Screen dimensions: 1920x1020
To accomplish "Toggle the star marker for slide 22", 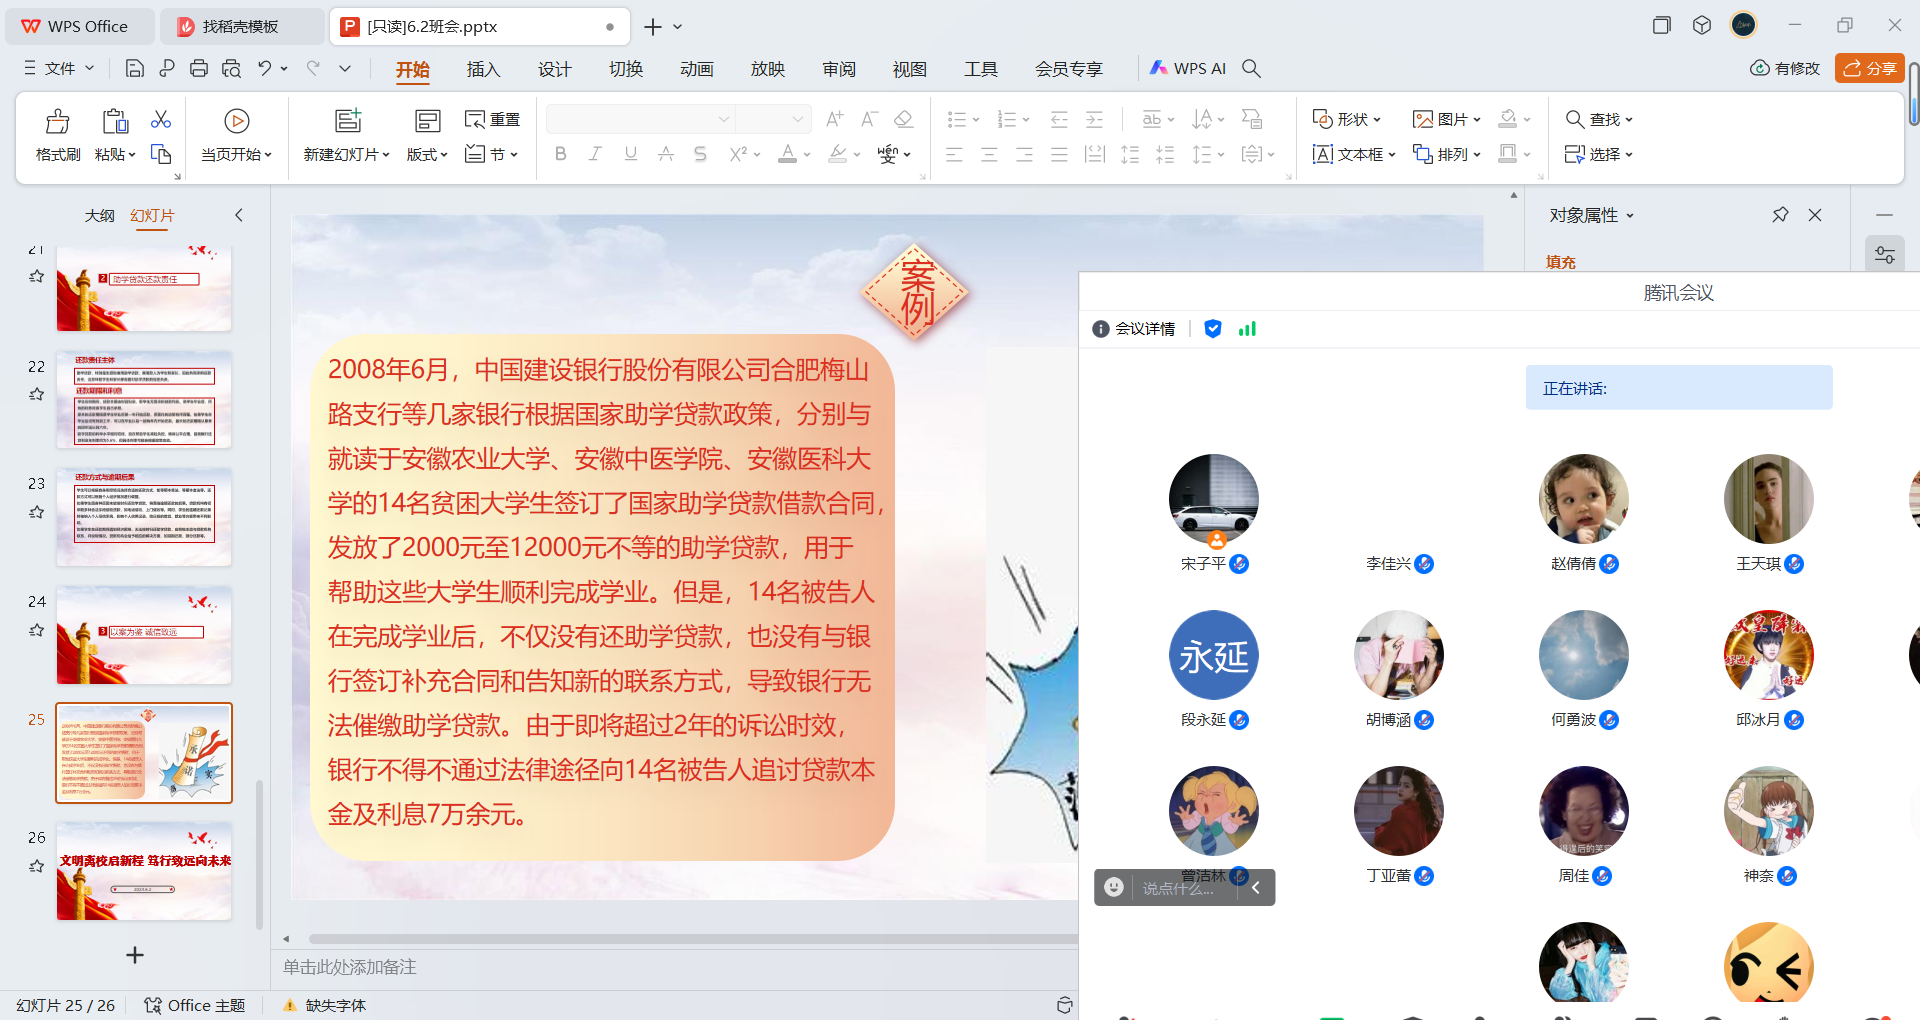I will point(37,394).
